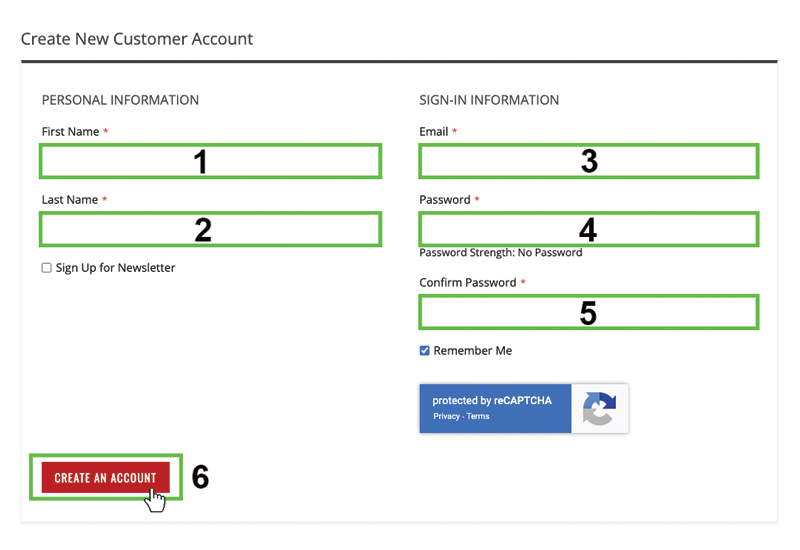Click the reCAPTCHA logo icon
This screenshot has height=550, width=800.
point(600,409)
